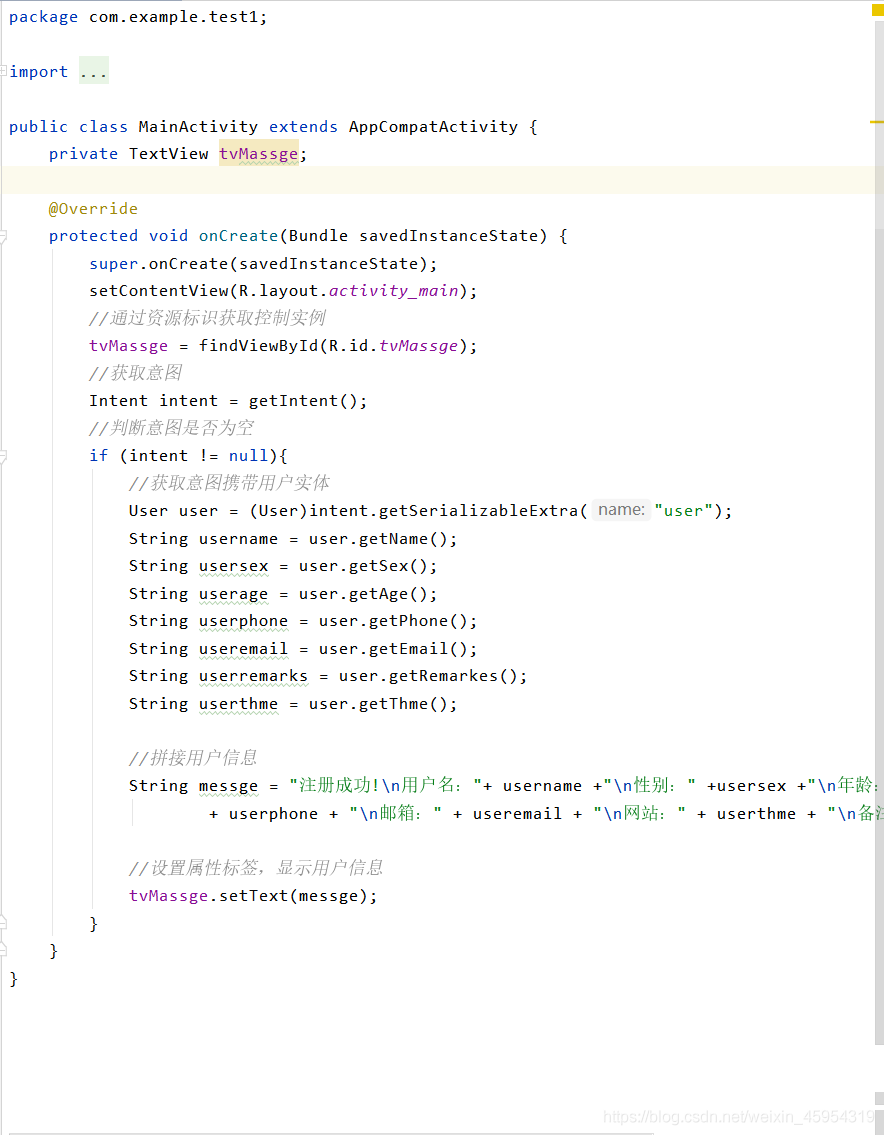Click getSerializableExtra method name
Screen dimensions: 884x1135
coord(479,511)
